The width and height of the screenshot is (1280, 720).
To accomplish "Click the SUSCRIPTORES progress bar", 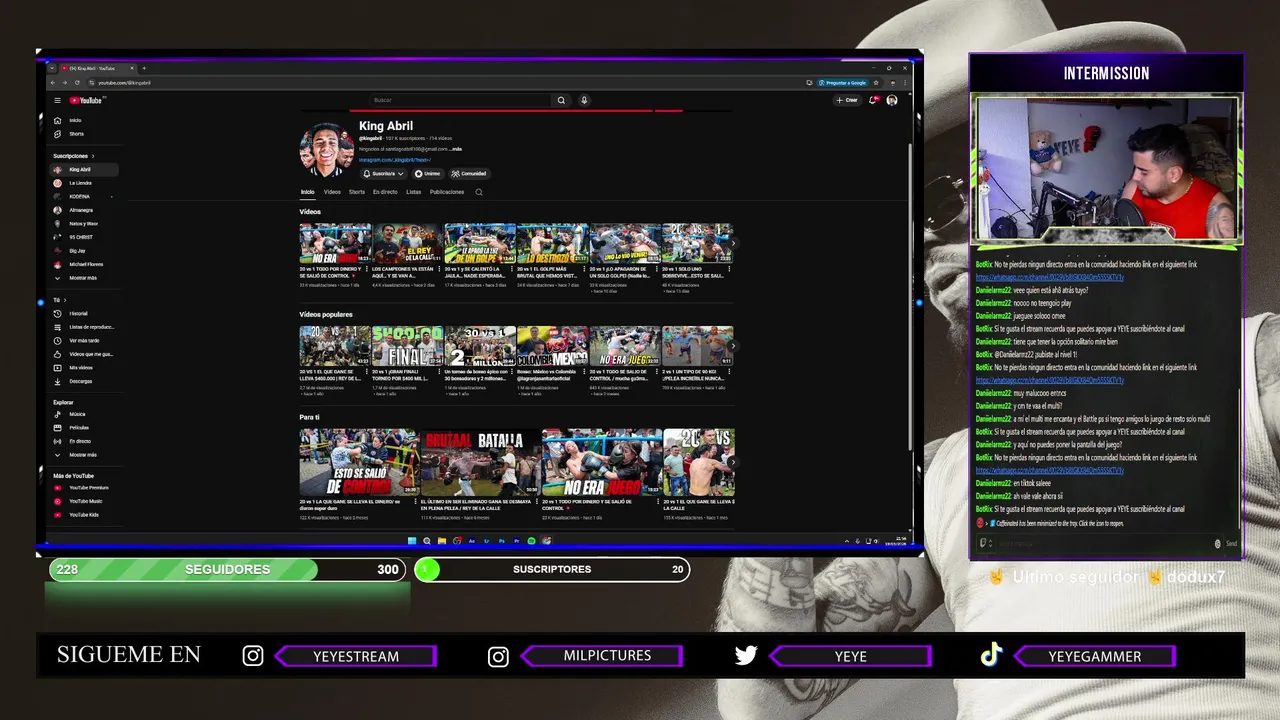I will click(x=552, y=569).
